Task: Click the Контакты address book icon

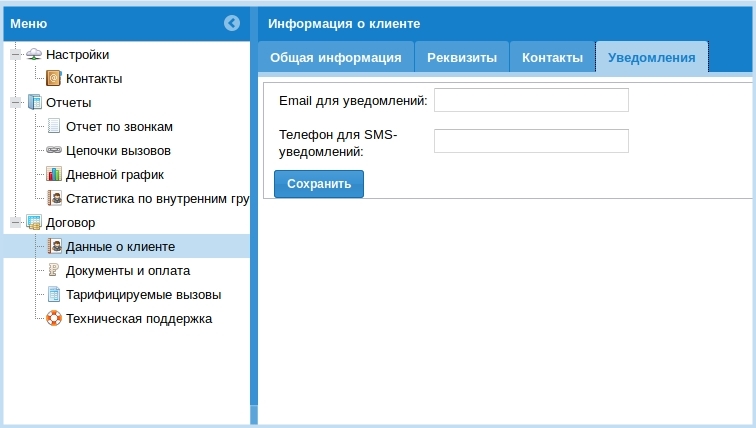Action: [54, 78]
